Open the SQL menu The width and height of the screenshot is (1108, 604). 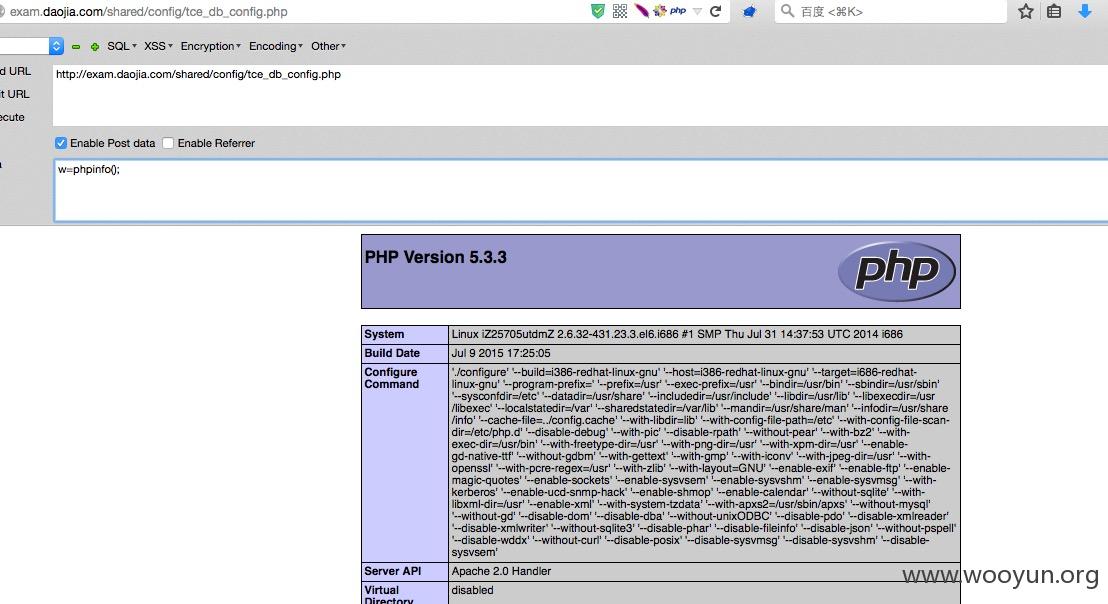(x=122, y=46)
